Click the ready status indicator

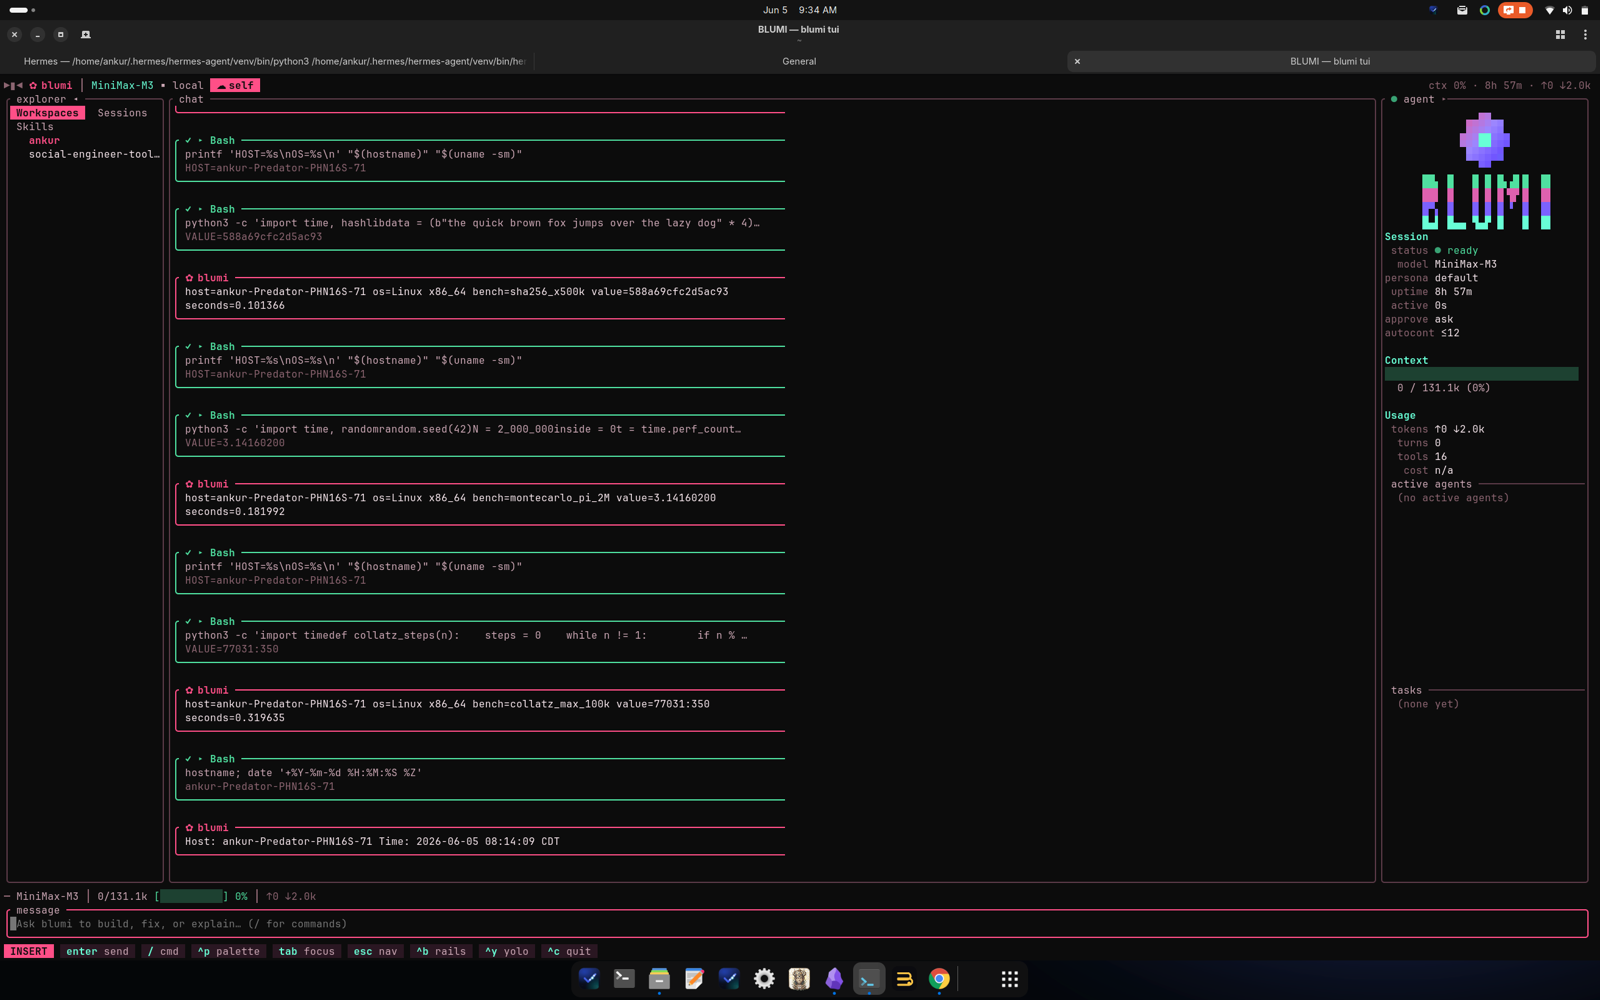coord(1456,251)
